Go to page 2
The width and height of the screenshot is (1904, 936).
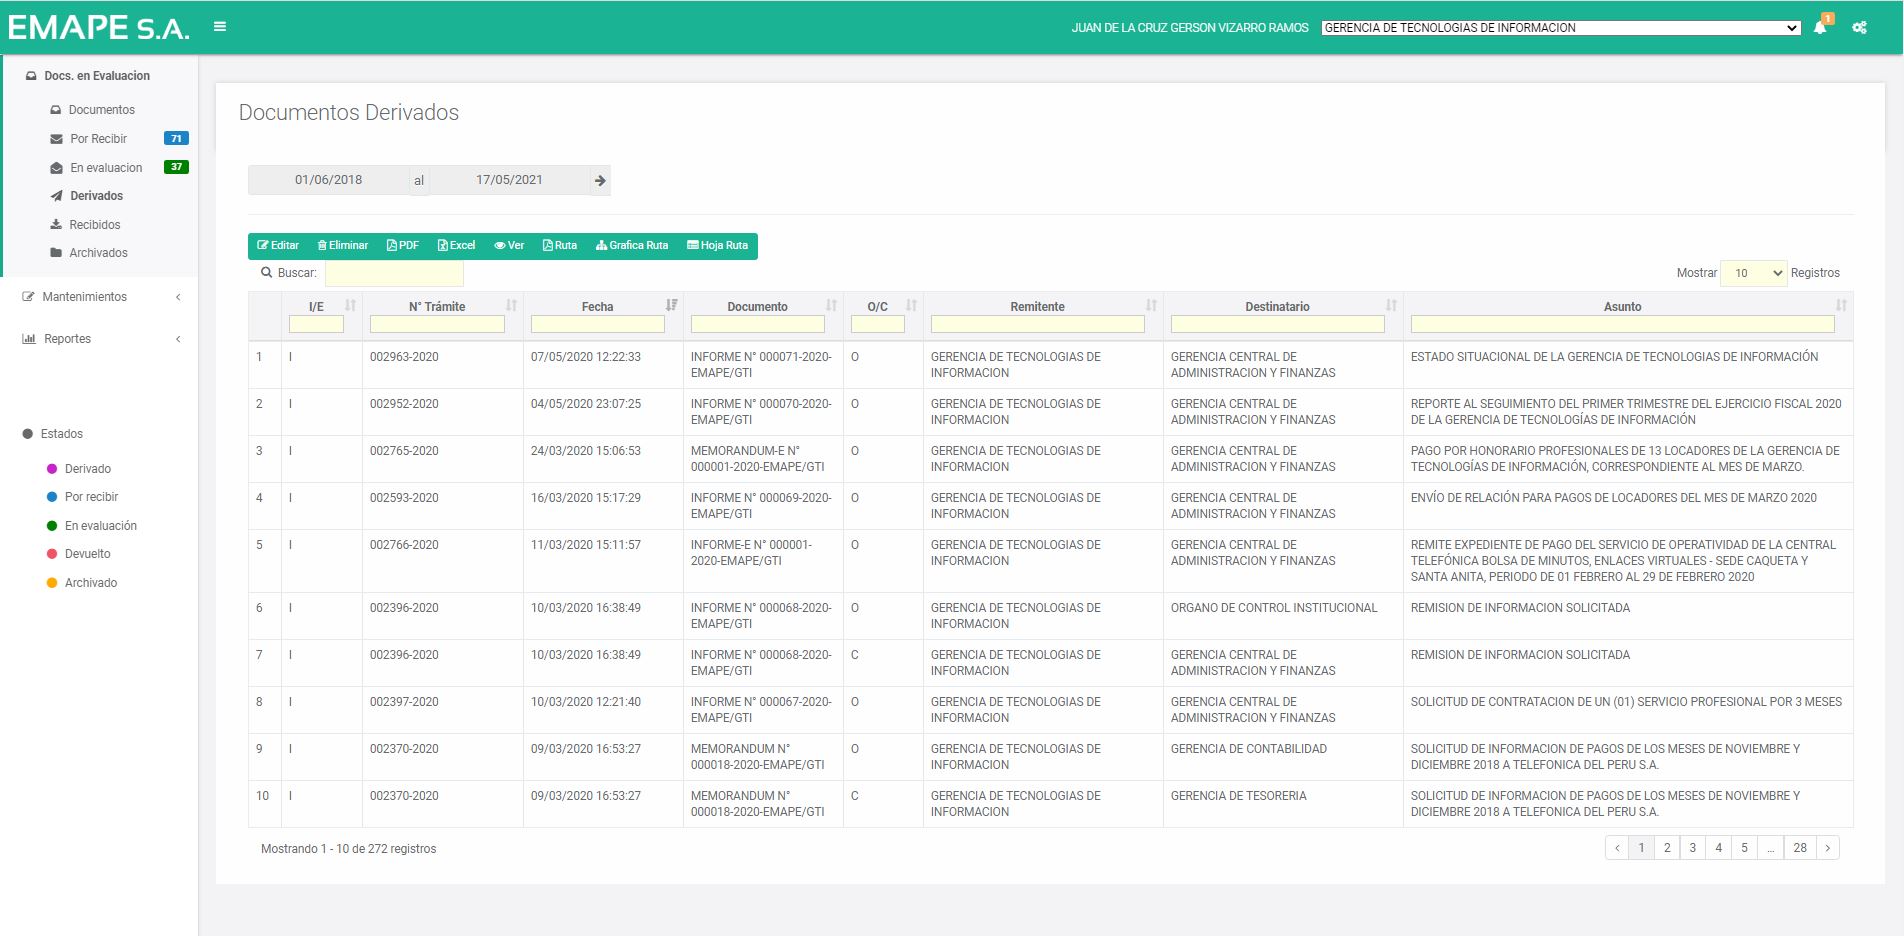pos(1667,848)
